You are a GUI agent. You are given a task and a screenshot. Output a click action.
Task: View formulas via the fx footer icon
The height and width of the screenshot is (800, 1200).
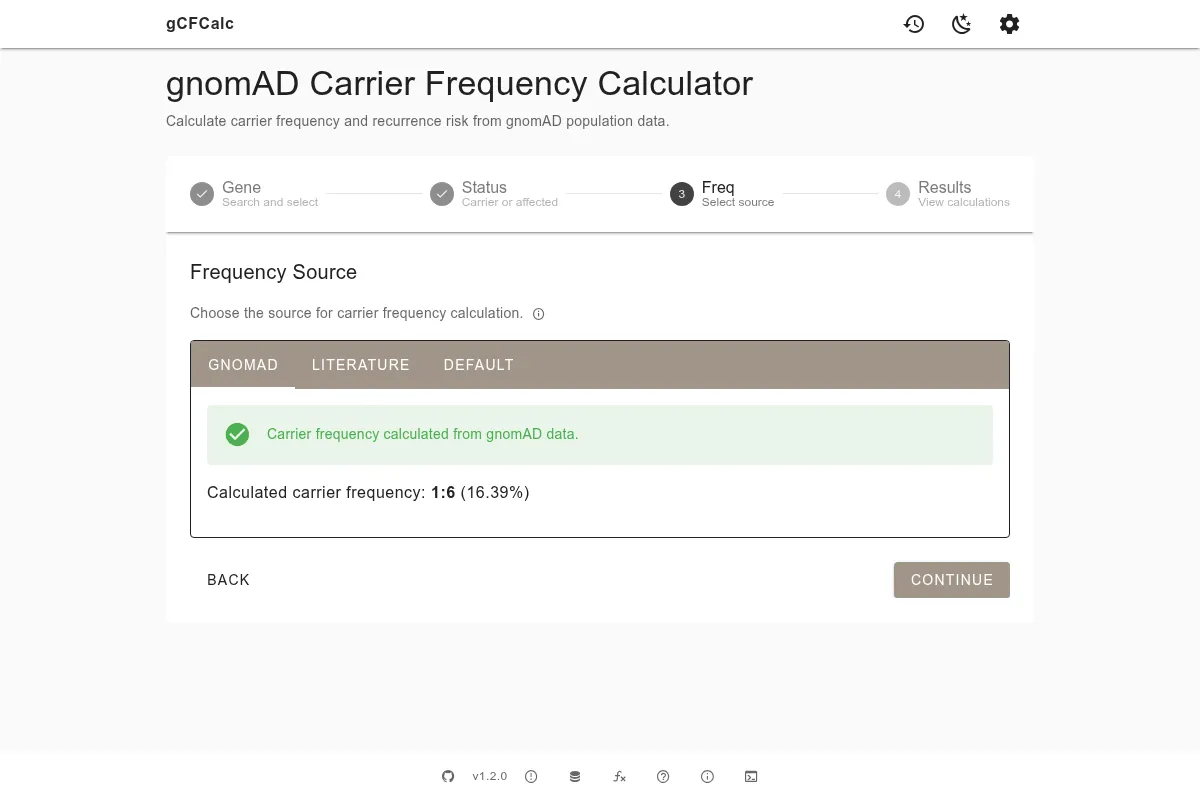[x=619, y=776]
